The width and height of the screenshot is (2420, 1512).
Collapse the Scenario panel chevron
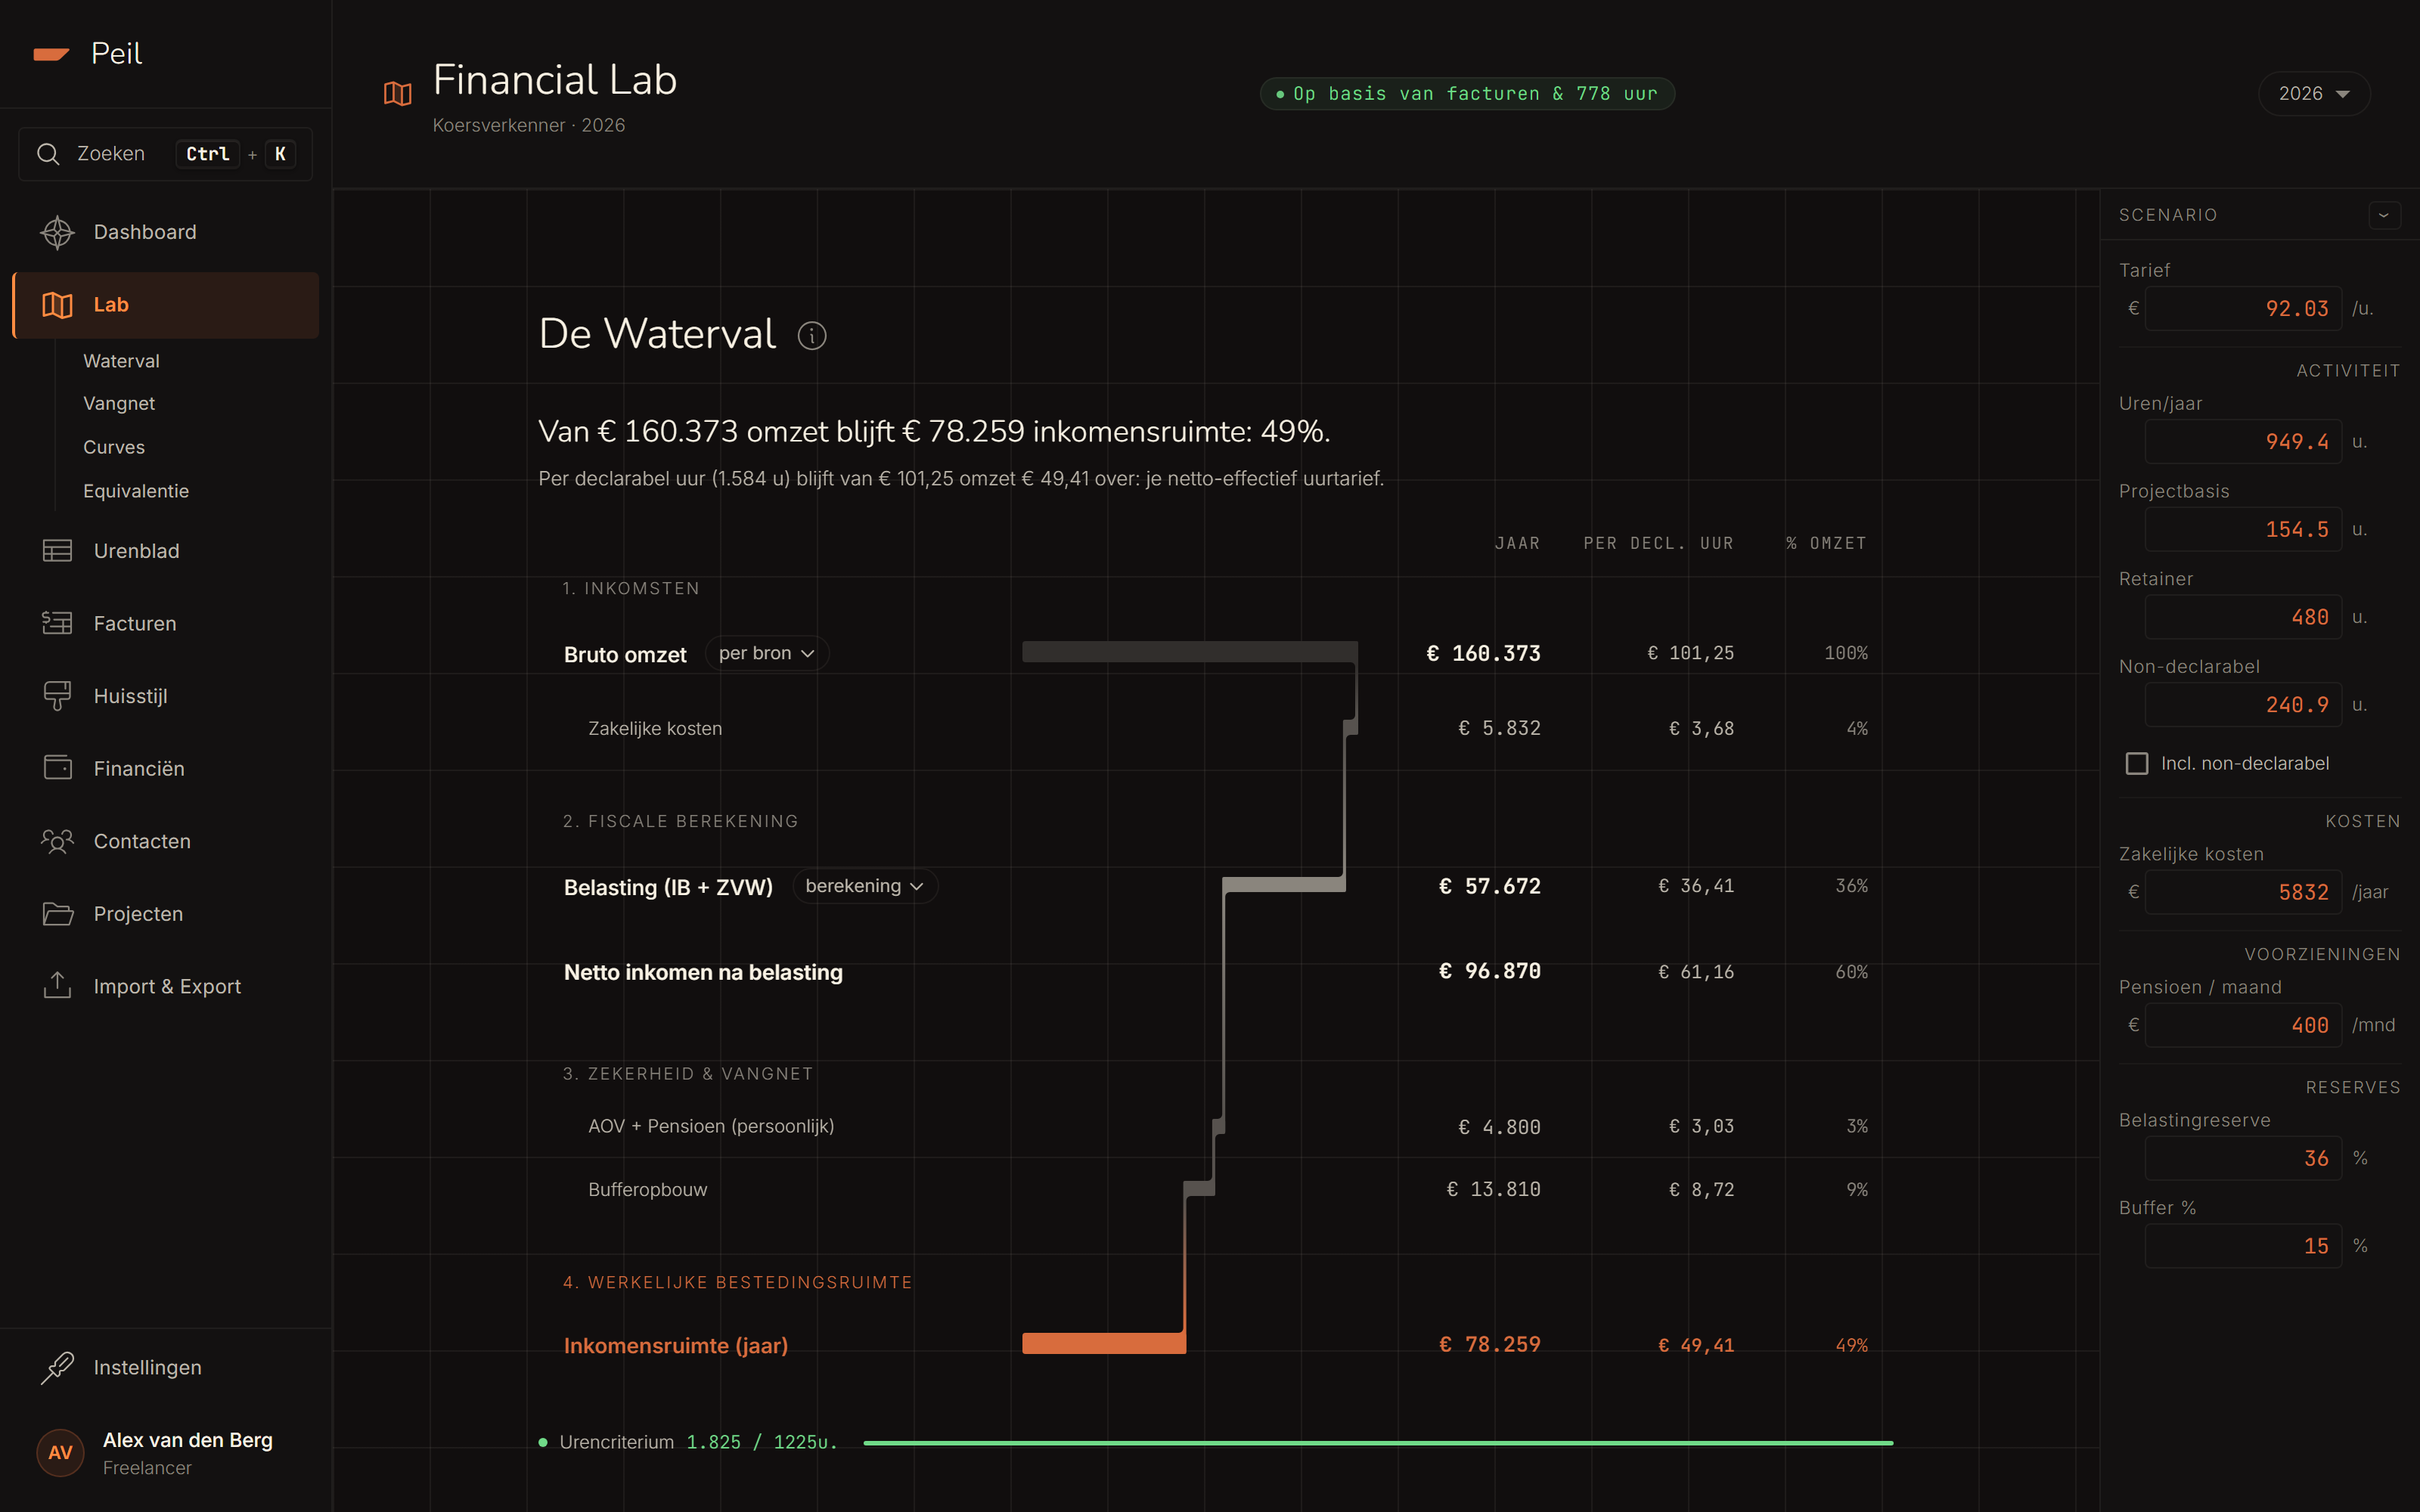pyautogui.click(x=2384, y=215)
